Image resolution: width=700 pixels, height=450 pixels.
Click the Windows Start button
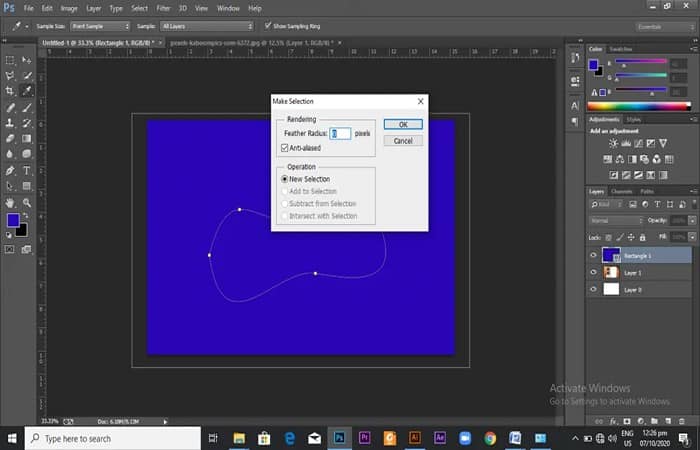tap(12, 438)
